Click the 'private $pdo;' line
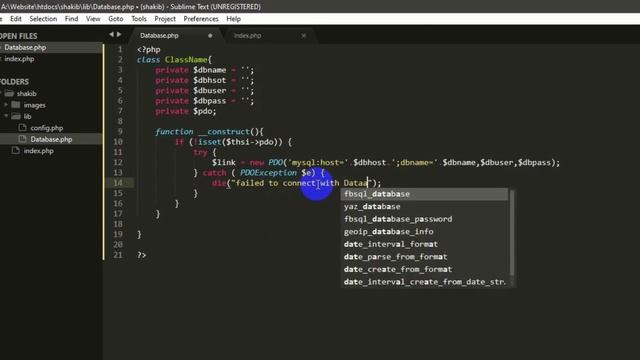640x360 pixels. (186, 111)
